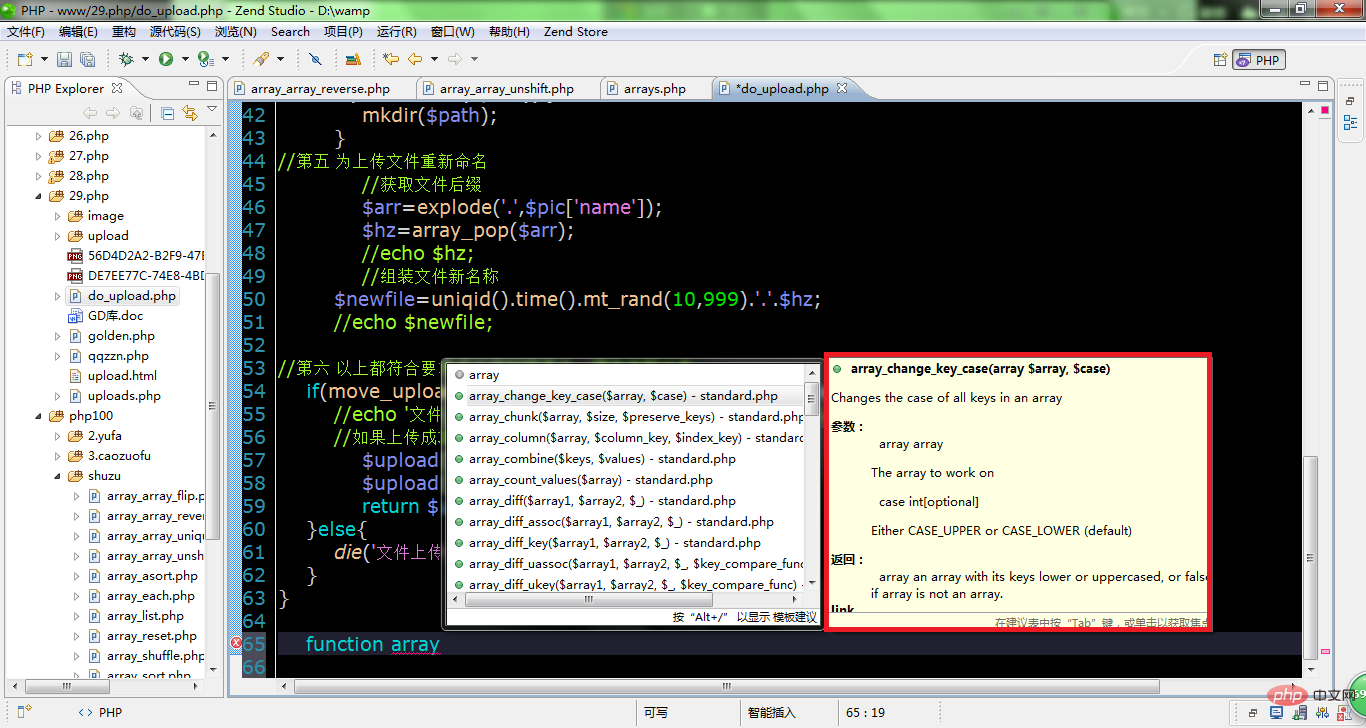Expand the image folder in tree
The image size is (1366, 728).
(x=58, y=216)
